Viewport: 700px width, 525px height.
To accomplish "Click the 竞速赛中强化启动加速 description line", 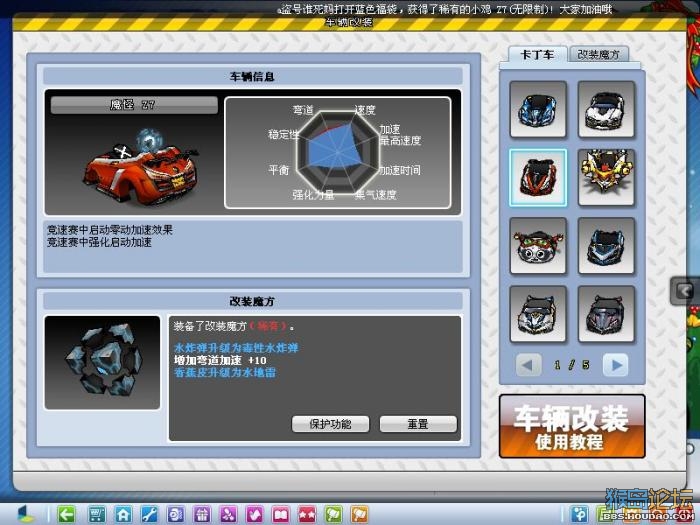I will pos(100,242).
